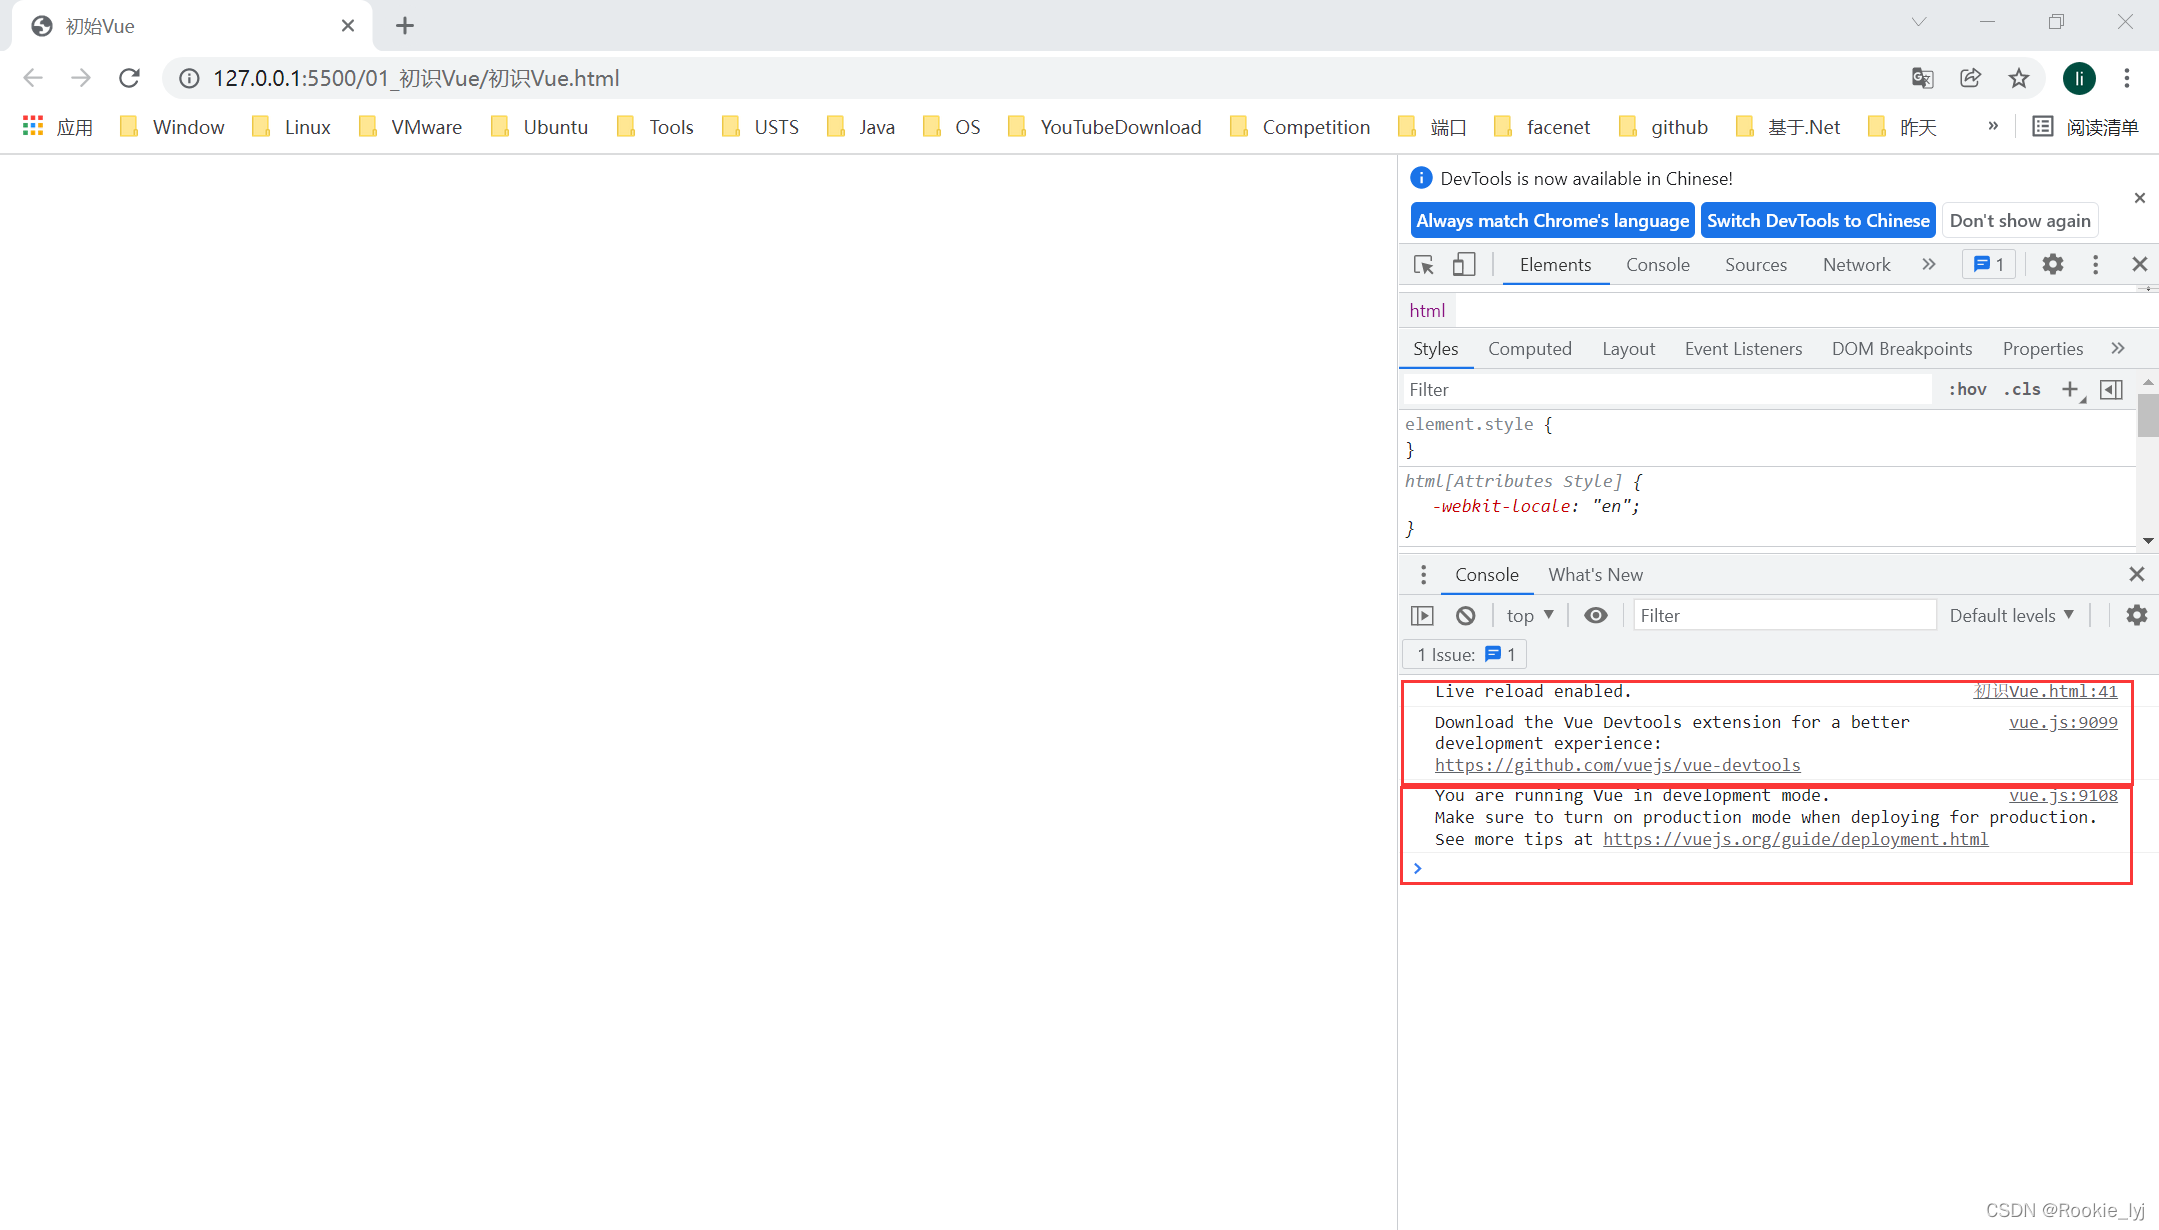Open Chrome's three-dot menu
This screenshot has width=2159, height=1230.
point(2127,78)
